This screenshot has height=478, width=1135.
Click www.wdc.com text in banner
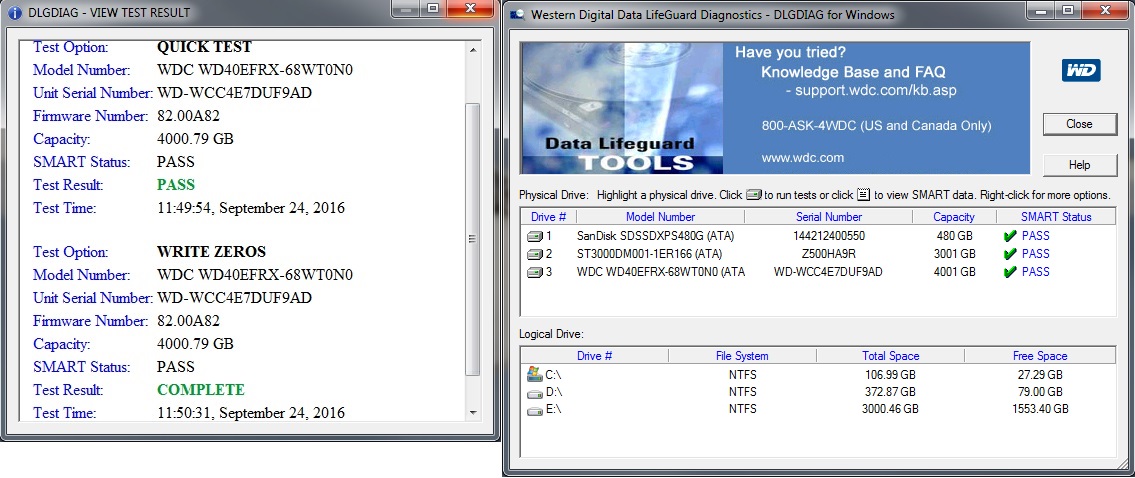(803, 158)
